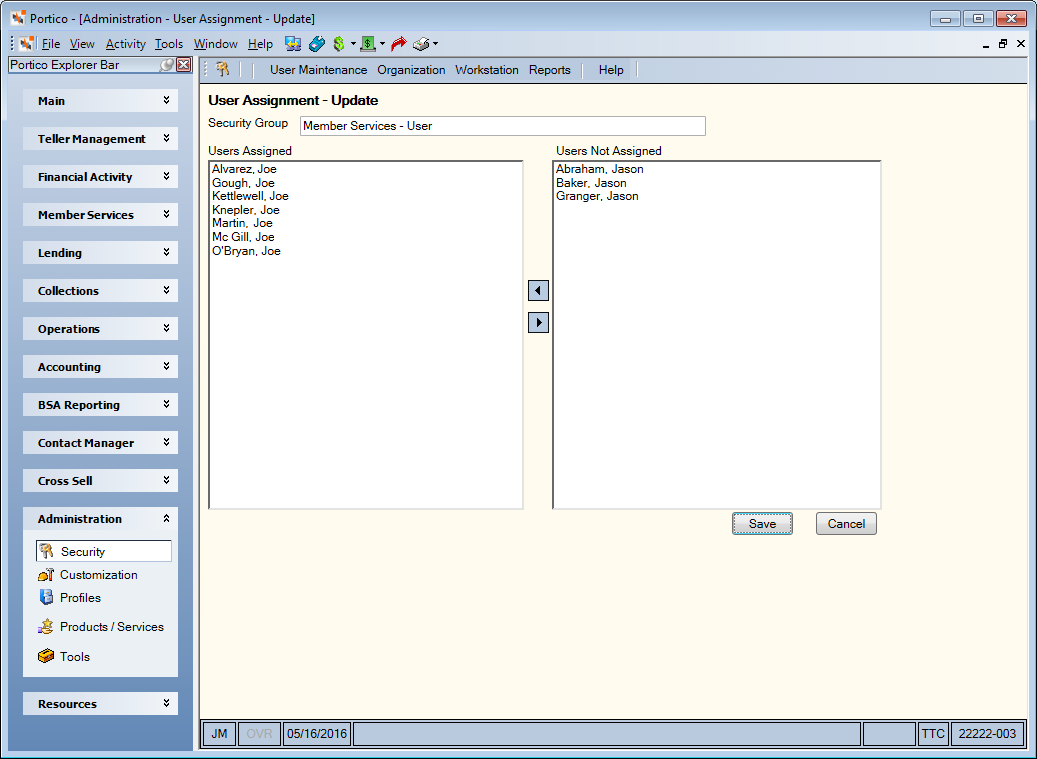Expand the Lending section
The height and width of the screenshot is (759, 1037).
tap(101, 253)
